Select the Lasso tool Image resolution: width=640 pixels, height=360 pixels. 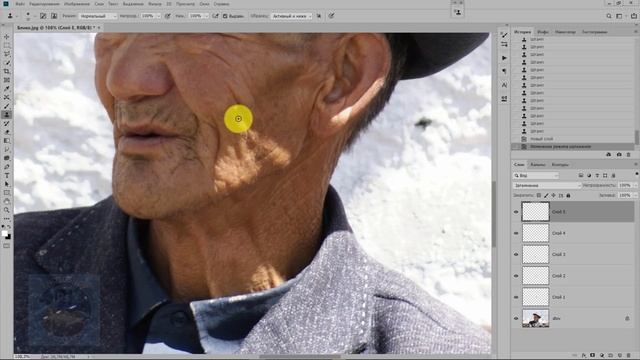7,54
